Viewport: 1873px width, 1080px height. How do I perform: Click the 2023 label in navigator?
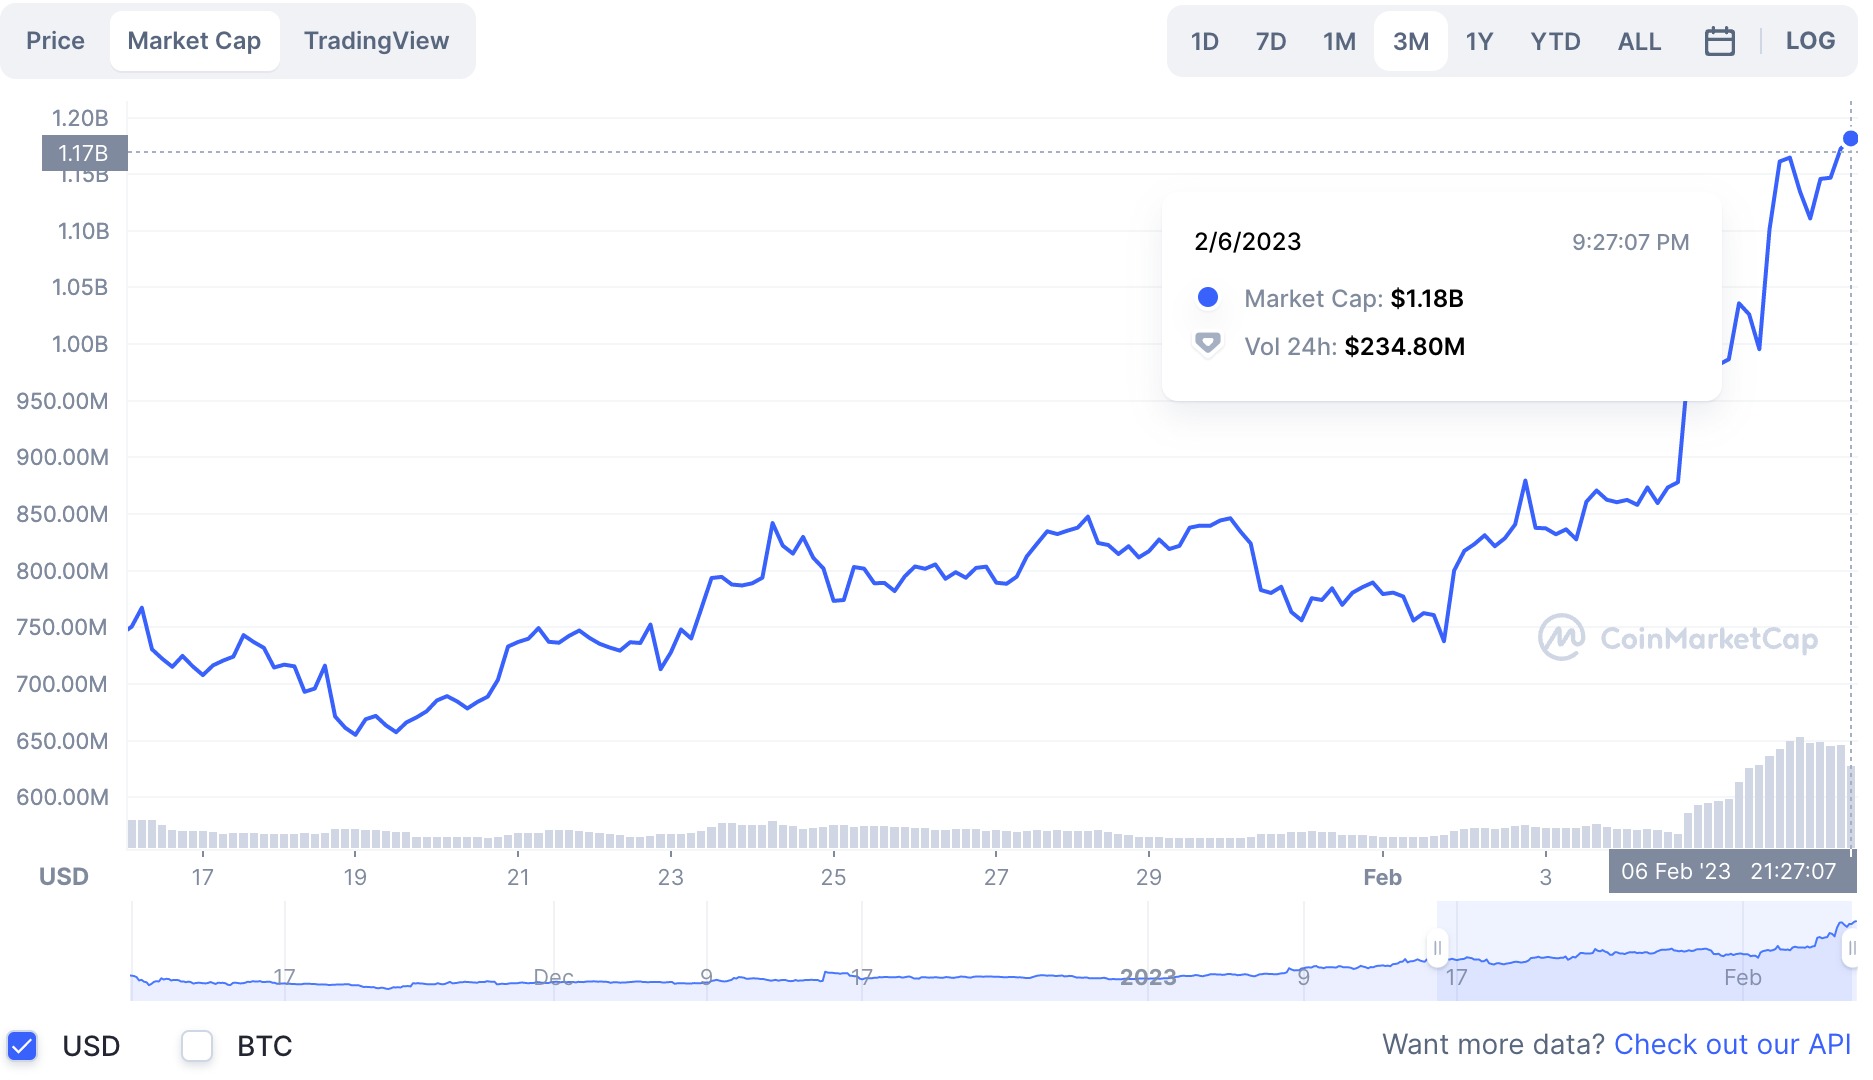1148,977
